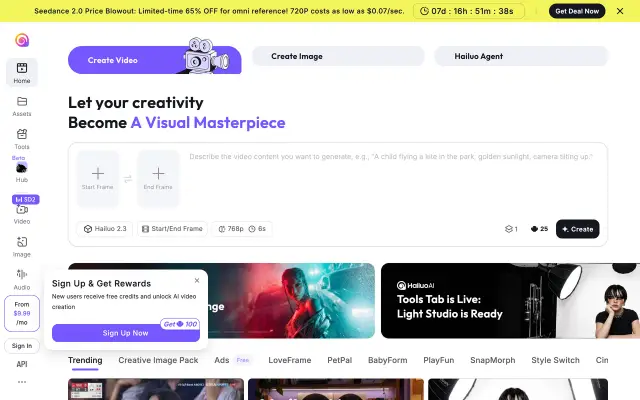This screenshot has width=640, height=400.
Task: Click into the video description prompt field
Action: tap(391, 180)
